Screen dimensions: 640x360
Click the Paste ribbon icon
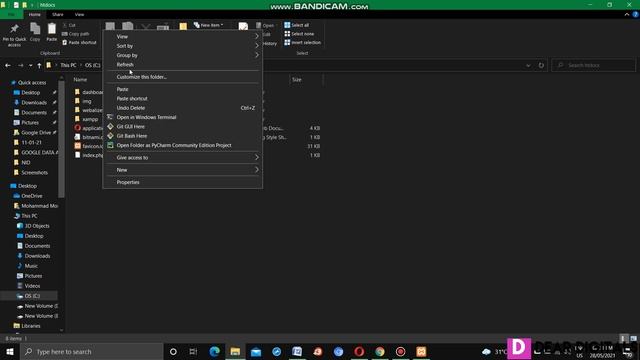point(51,29)
